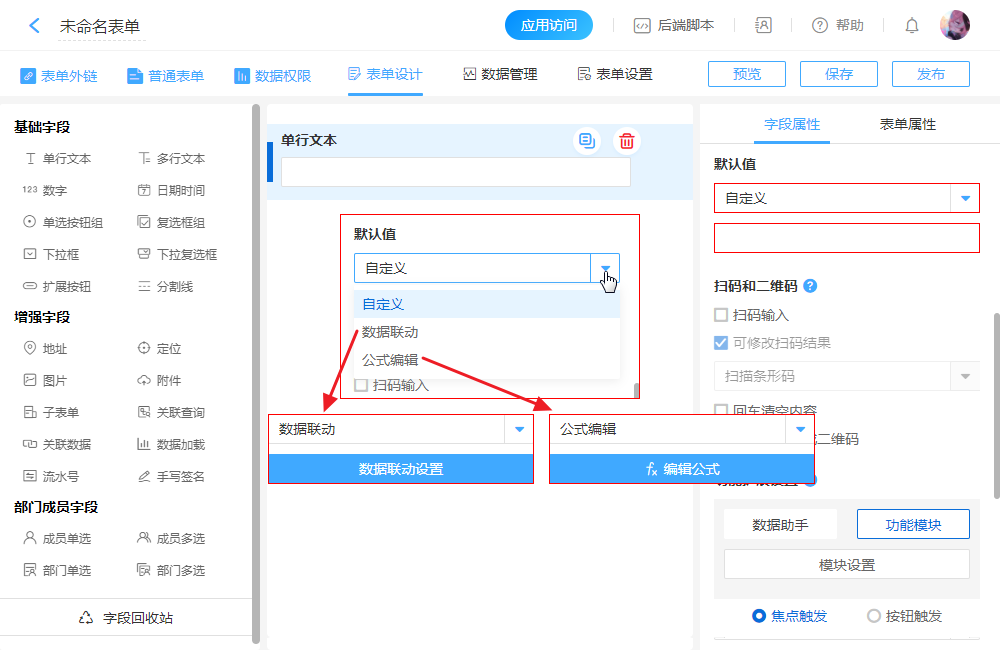Open the notification bell
Screen dimensions: 1000x650
point(911,26)
